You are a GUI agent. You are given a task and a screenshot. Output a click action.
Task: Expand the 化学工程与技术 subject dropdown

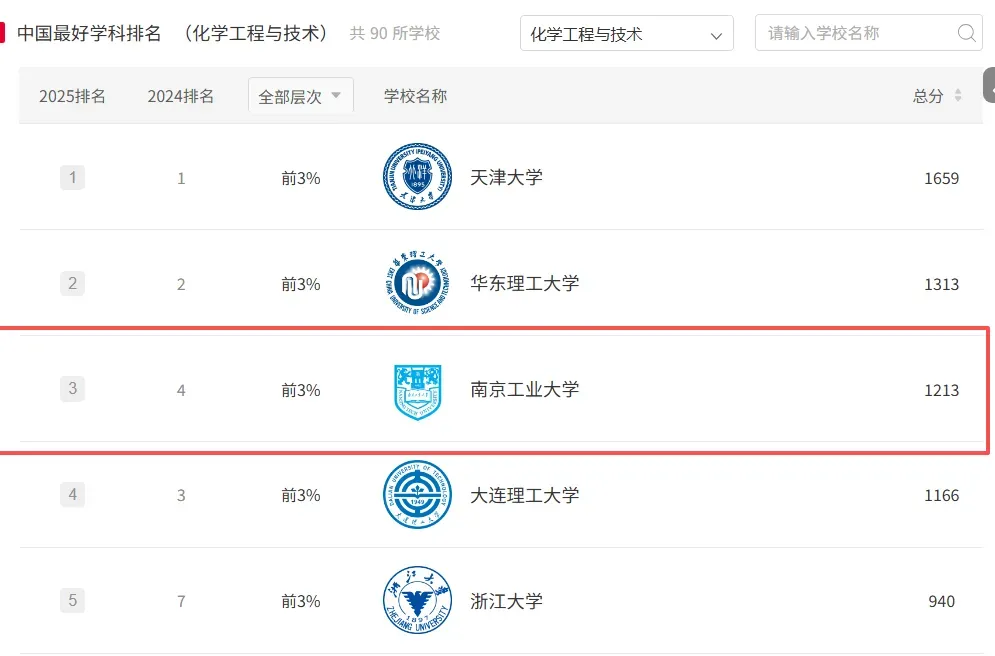[627, 33]
